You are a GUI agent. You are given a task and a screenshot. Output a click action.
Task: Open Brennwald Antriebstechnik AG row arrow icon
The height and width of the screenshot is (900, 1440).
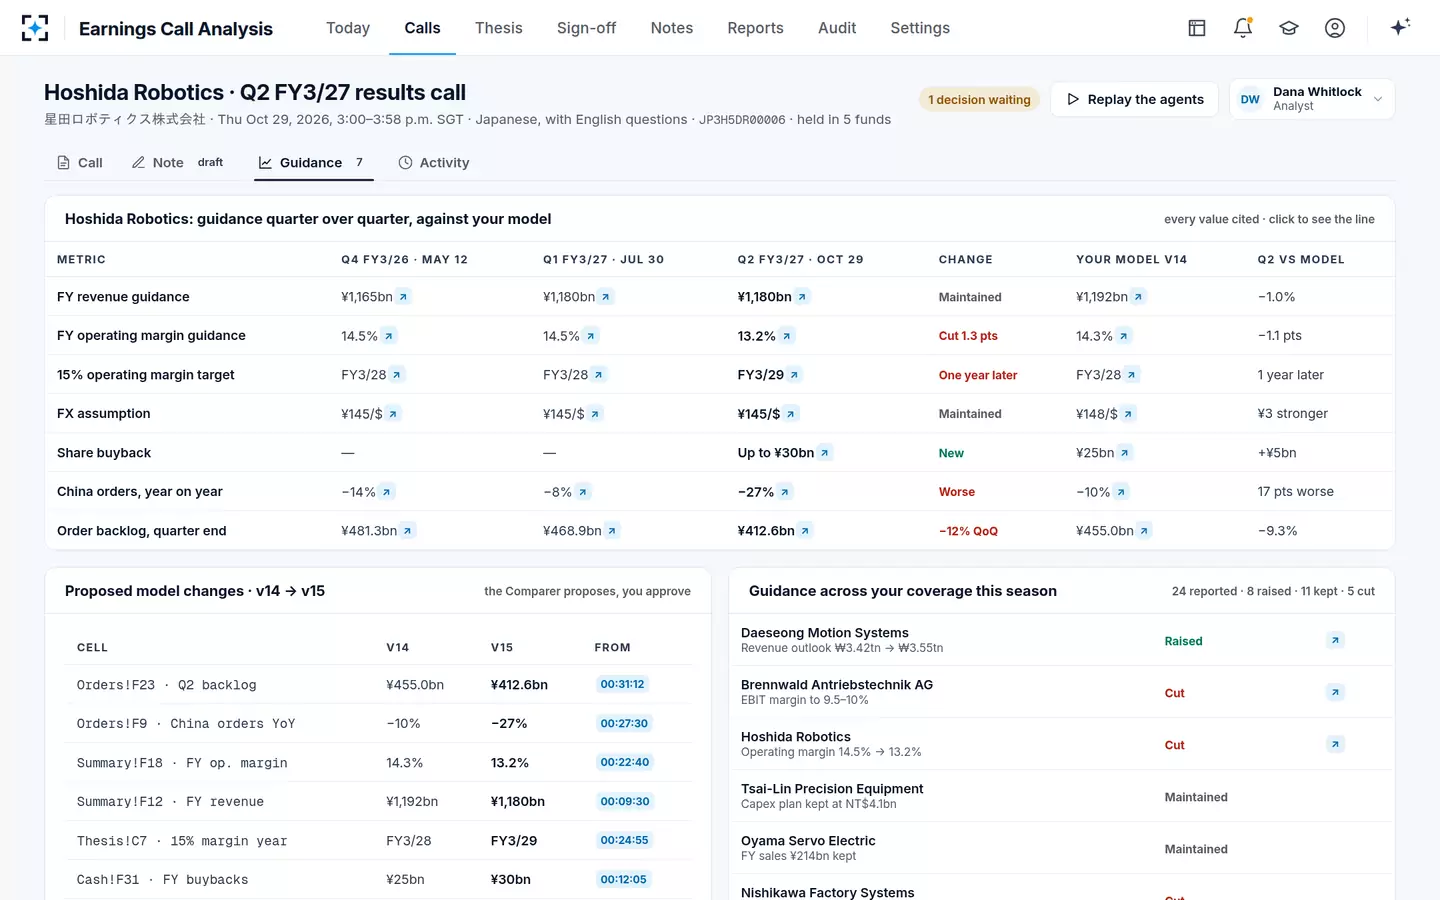(x=1335, y=692)
